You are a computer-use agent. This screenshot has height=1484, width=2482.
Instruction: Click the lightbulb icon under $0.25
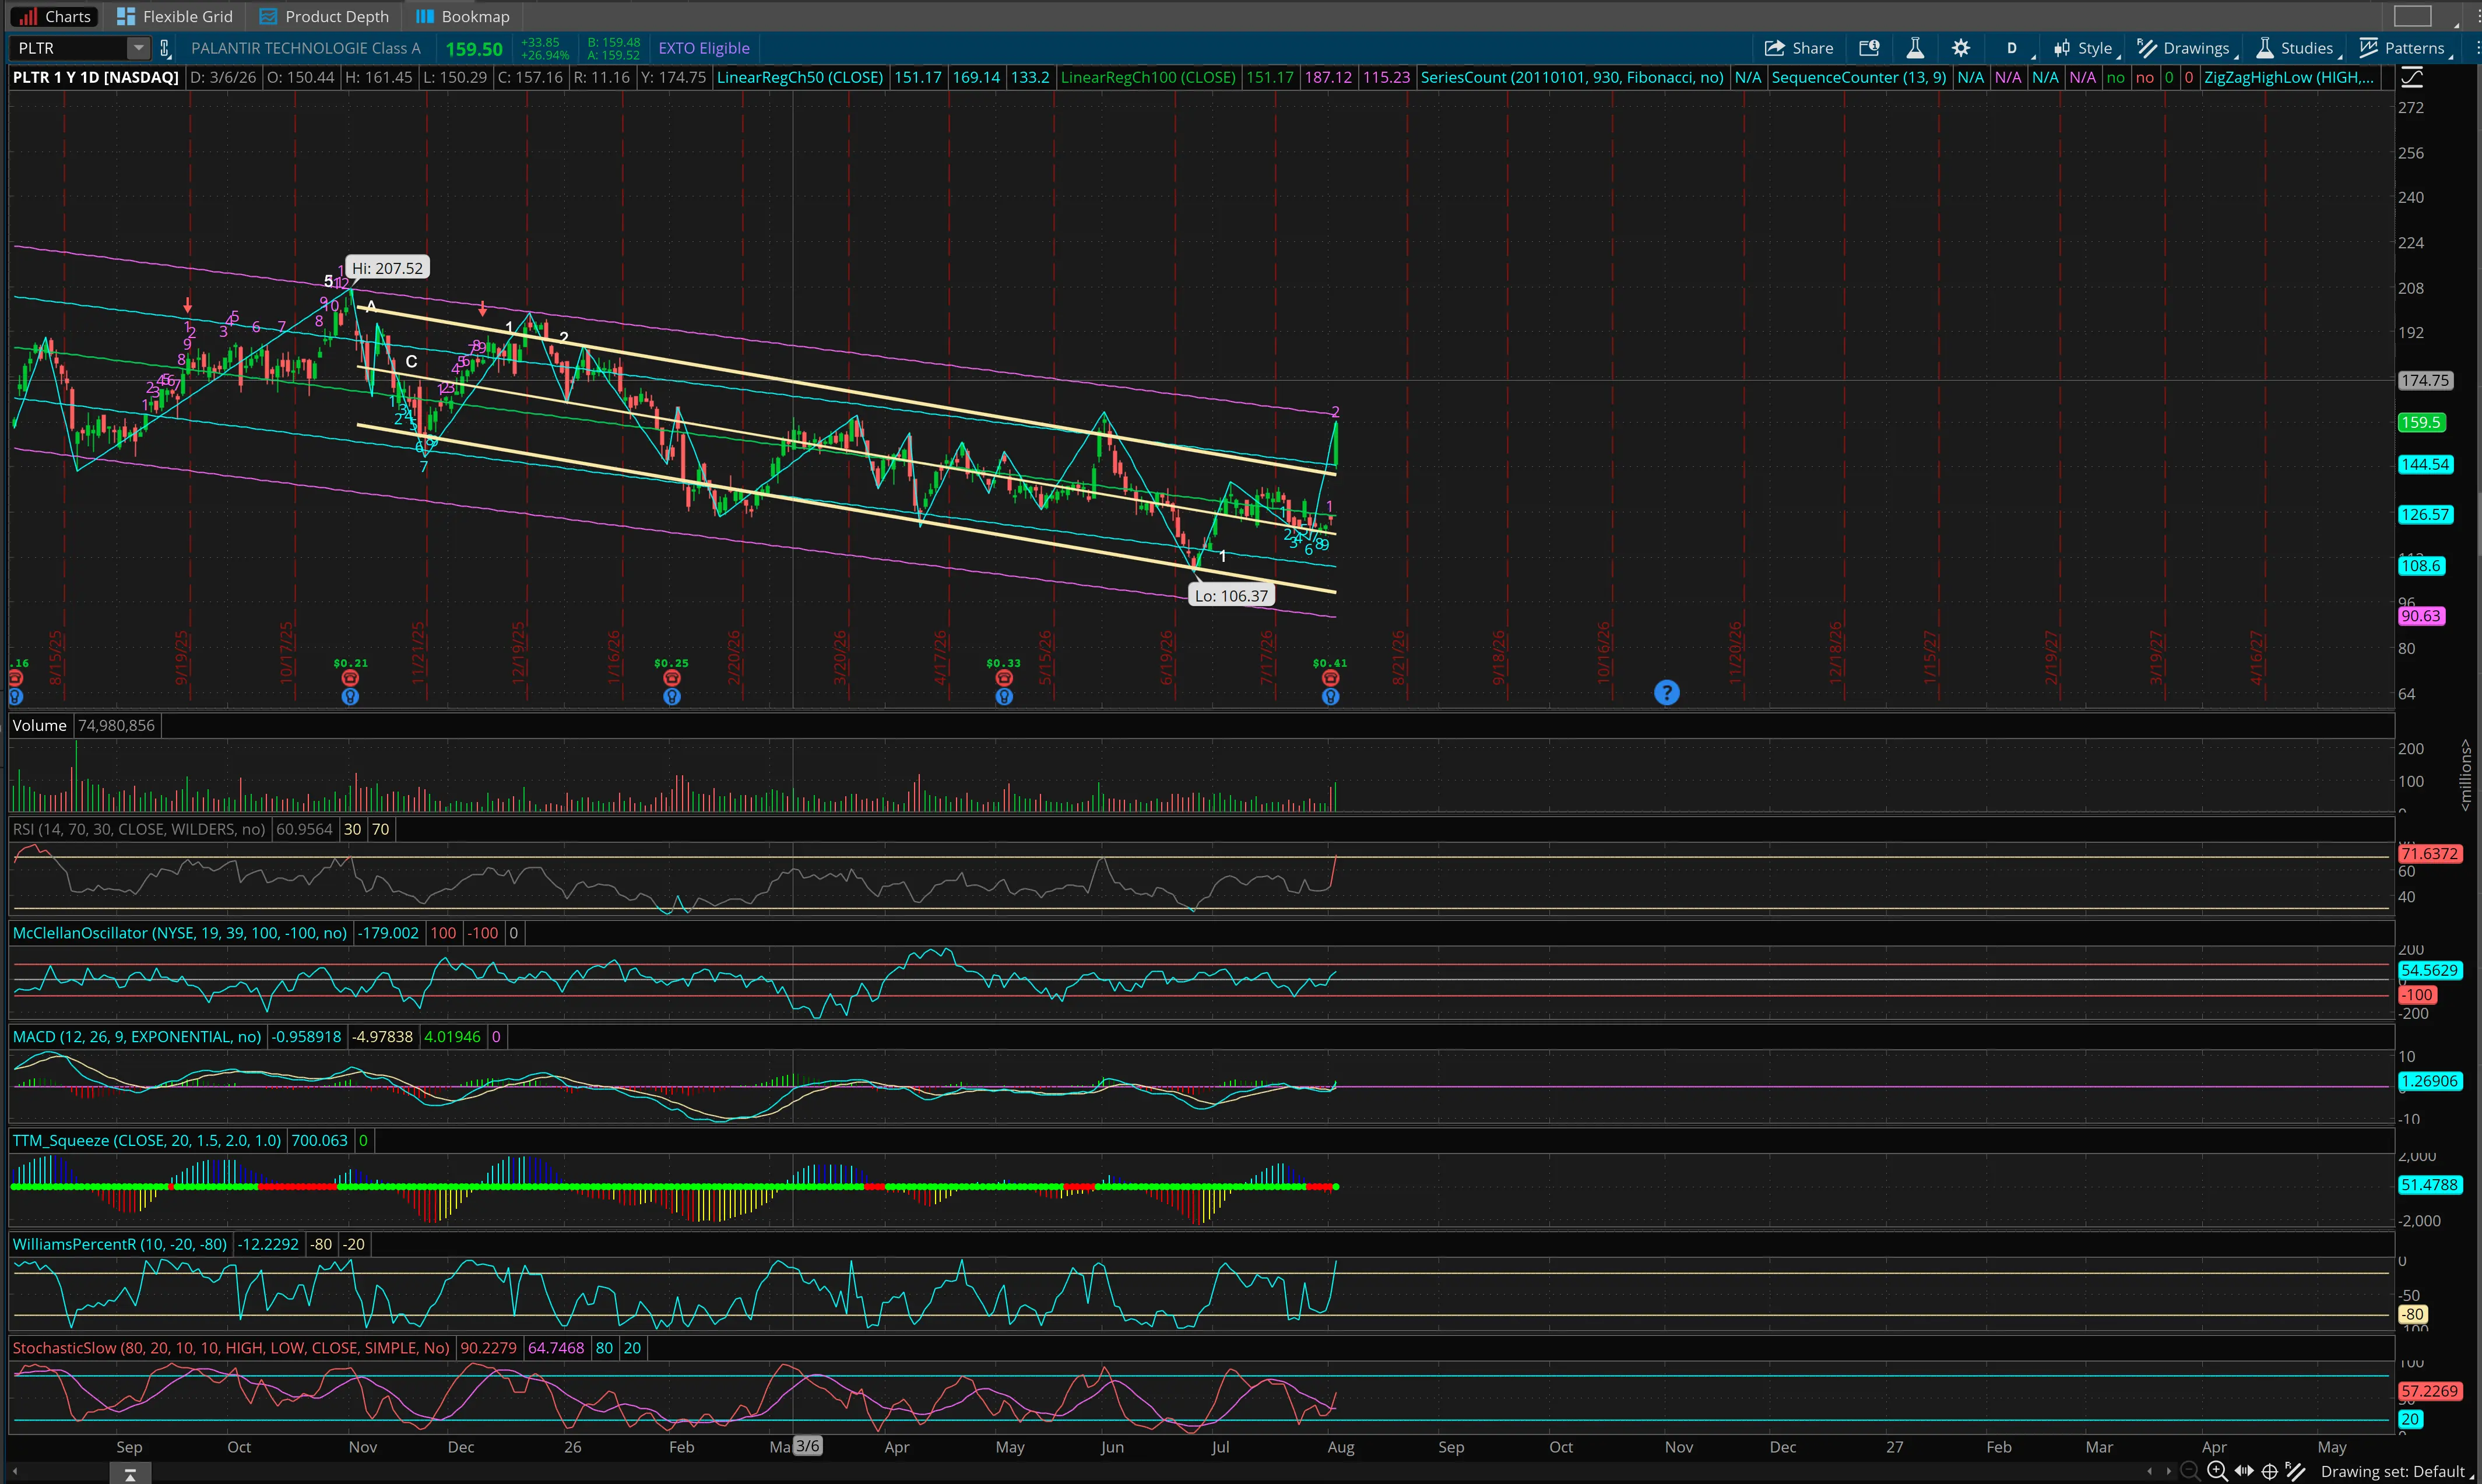coord(672,696)
